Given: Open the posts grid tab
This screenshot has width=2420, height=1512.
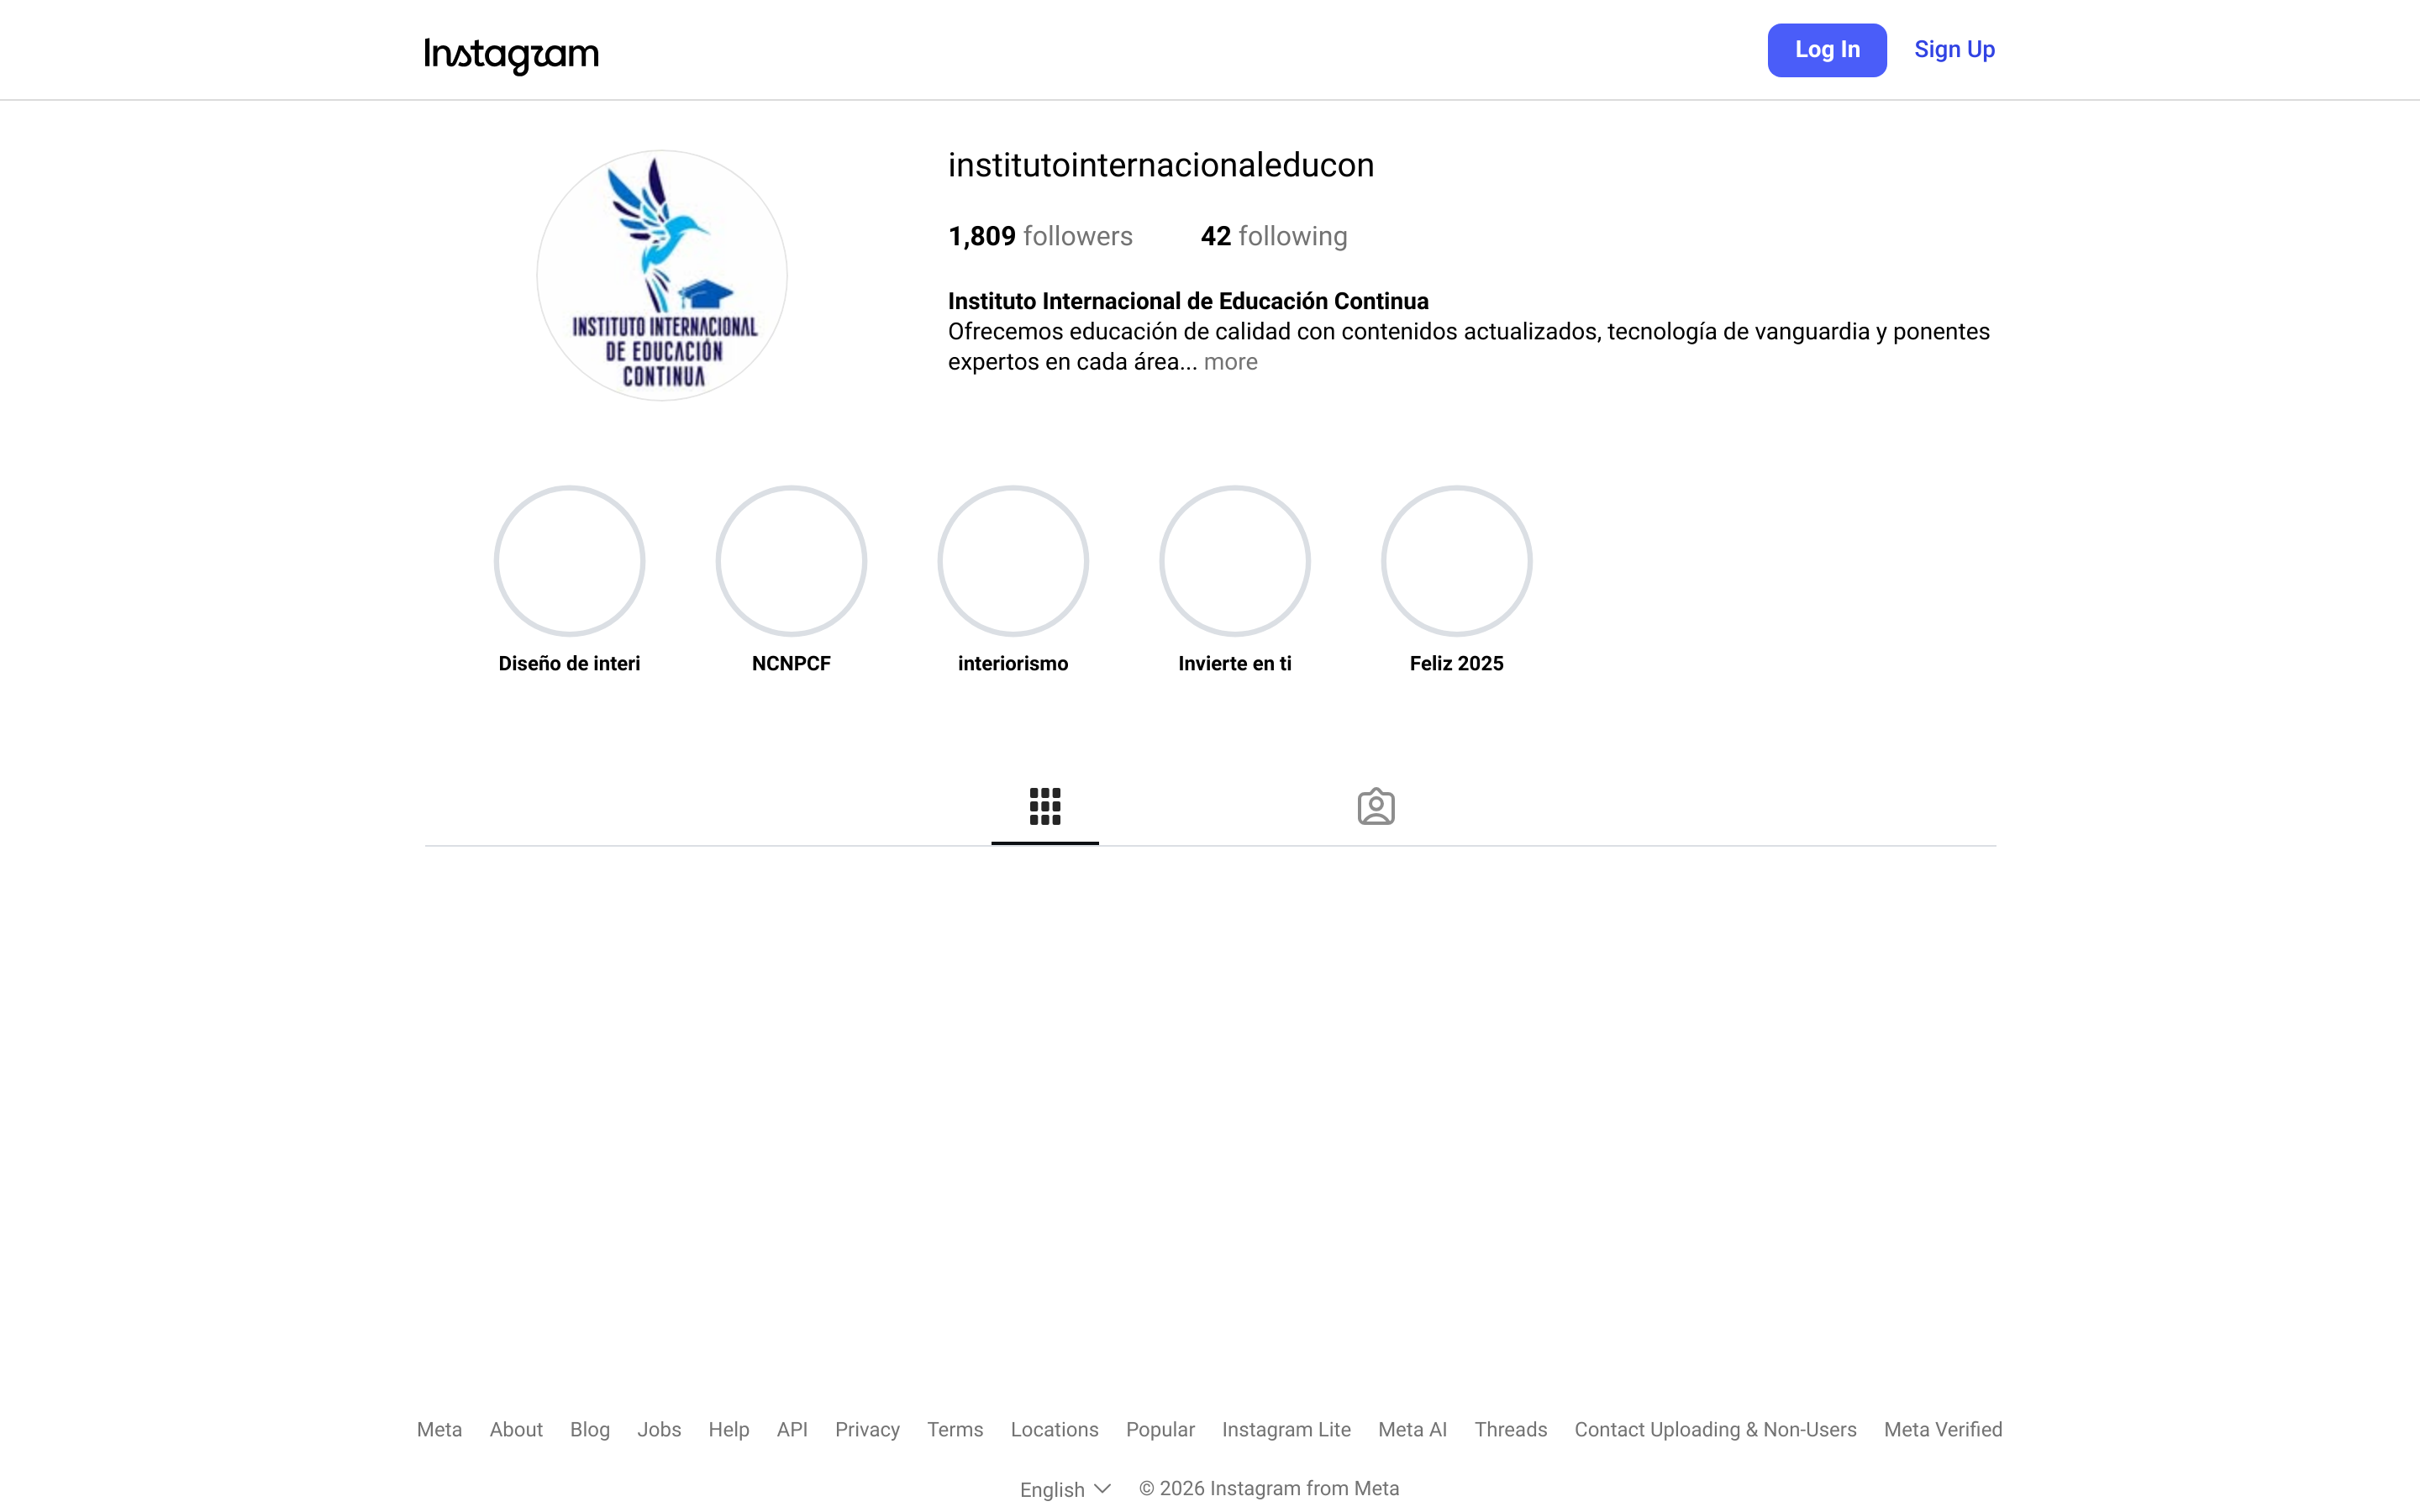Looking at the screenshot, I should [1045, 806].
